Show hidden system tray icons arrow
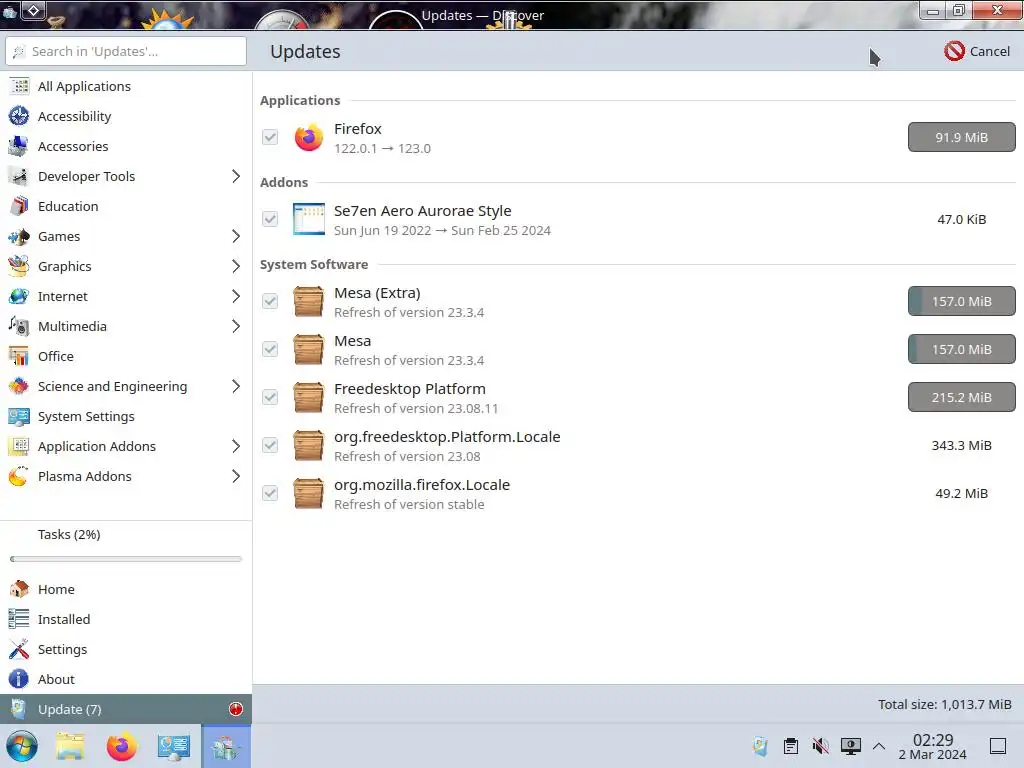The height and width of the screenshot is (768, 1024). [x=879, y=746]
